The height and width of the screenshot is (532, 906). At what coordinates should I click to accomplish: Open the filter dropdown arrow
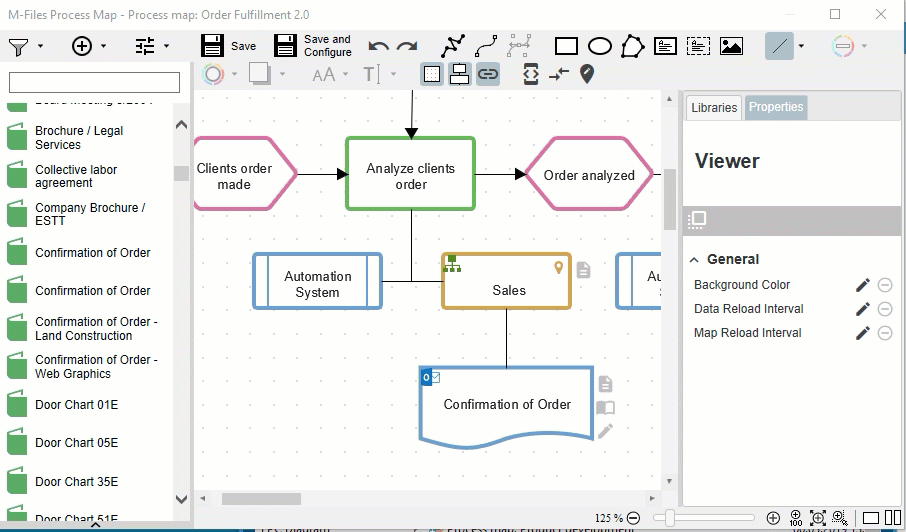pos(40,46)
